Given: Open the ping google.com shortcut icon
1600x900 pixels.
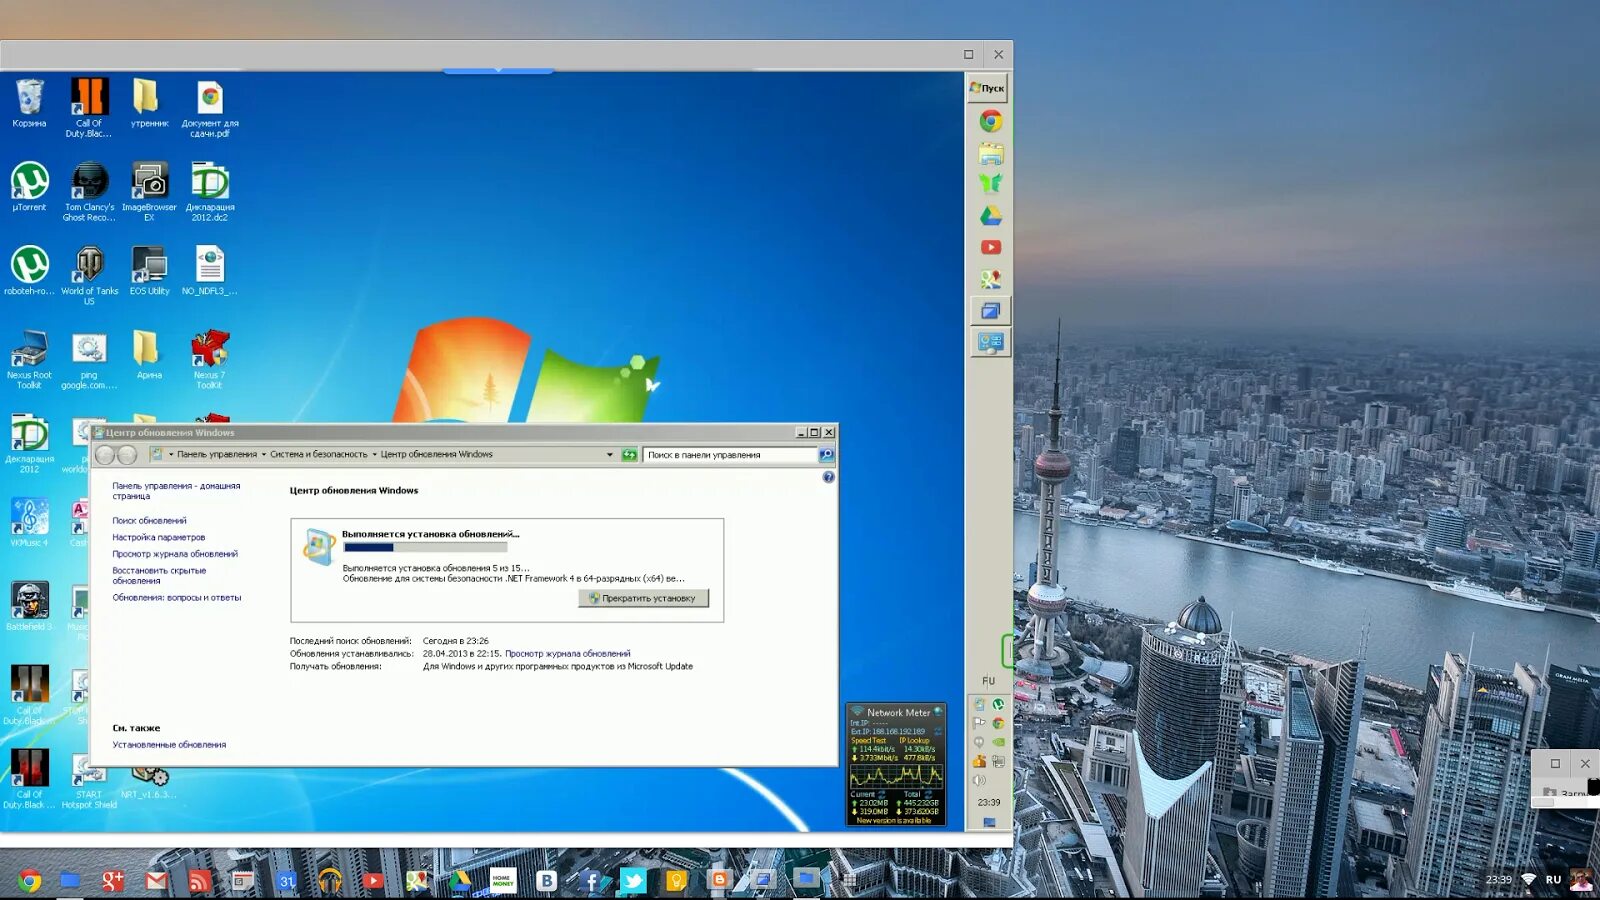Looking at the screenshot, I should (x=89, y=359).
